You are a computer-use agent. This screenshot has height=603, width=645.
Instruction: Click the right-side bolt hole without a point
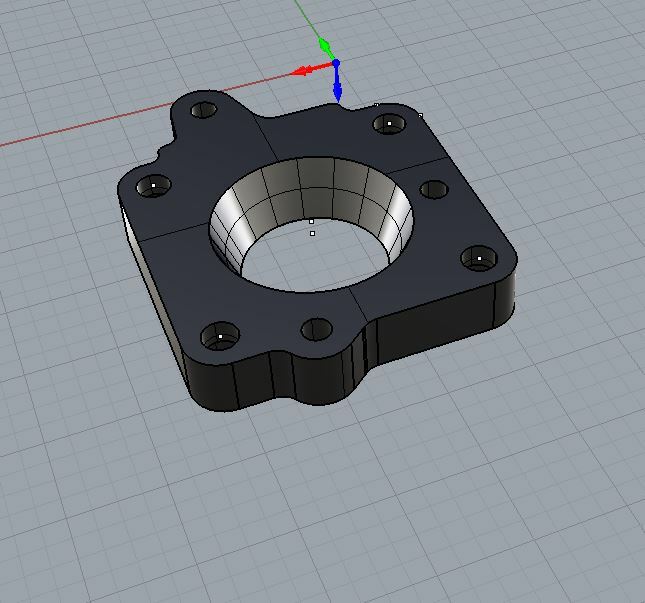[433, 189]
